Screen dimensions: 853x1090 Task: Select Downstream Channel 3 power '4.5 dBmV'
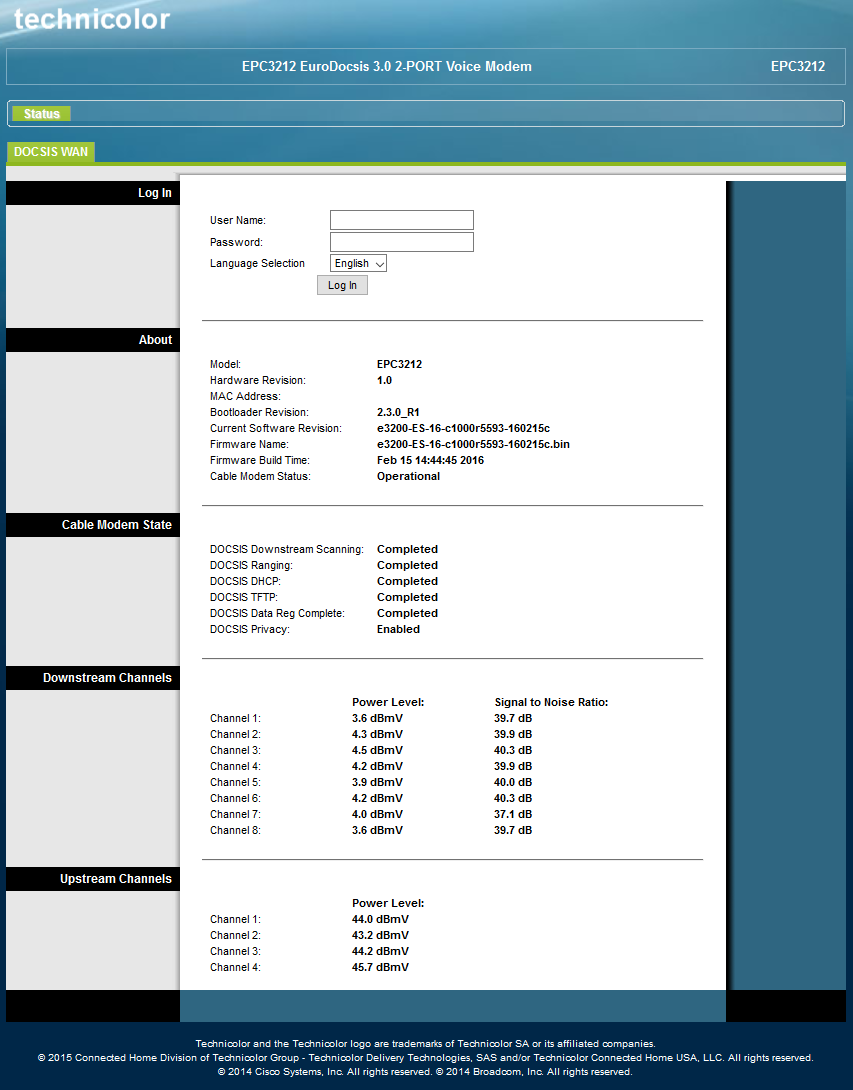(x=377, y=750)
